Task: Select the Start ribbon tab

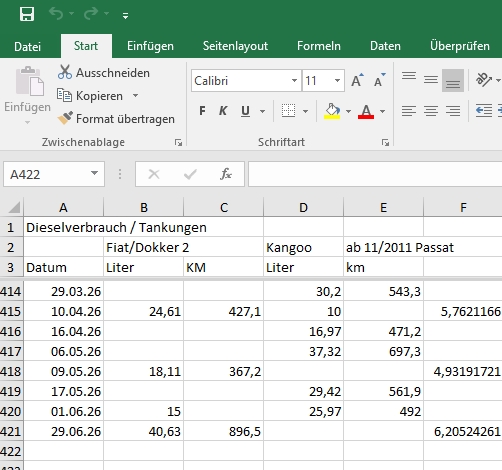Action: [x=86, y=46]
